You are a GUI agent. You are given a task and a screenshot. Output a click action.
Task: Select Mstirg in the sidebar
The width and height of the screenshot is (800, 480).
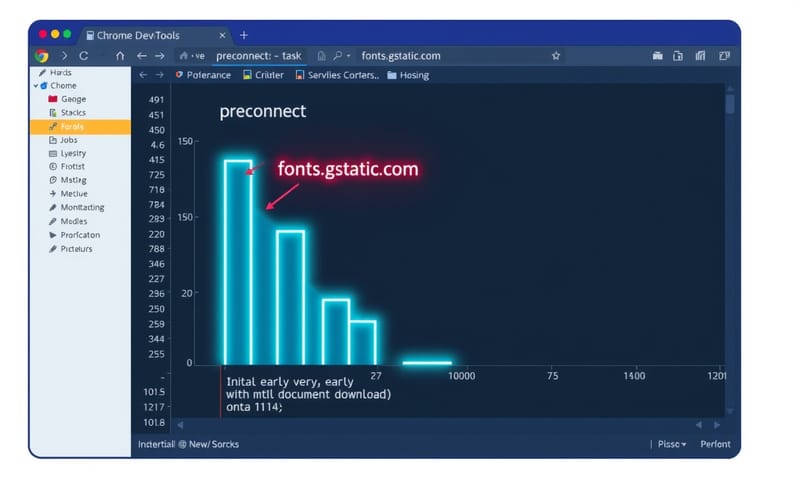(68, 180)
